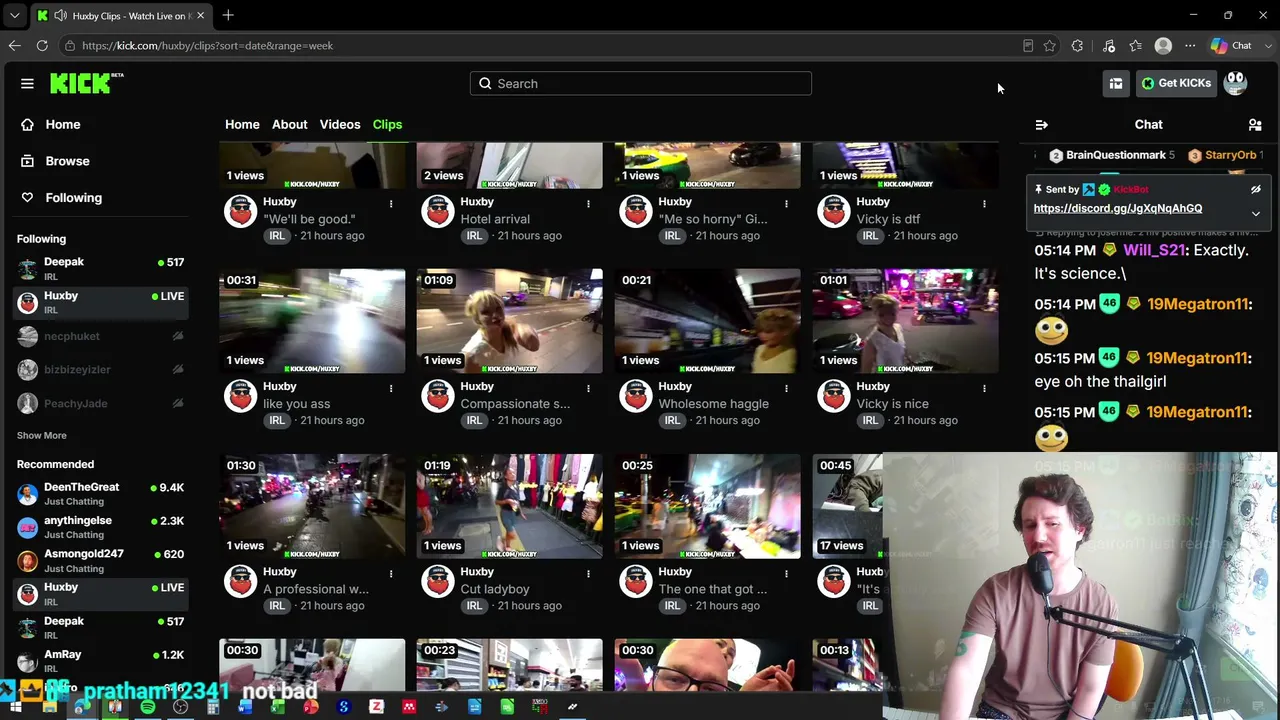
Task: Play the like you ass clip thumbnail
Action: (312, 321)
